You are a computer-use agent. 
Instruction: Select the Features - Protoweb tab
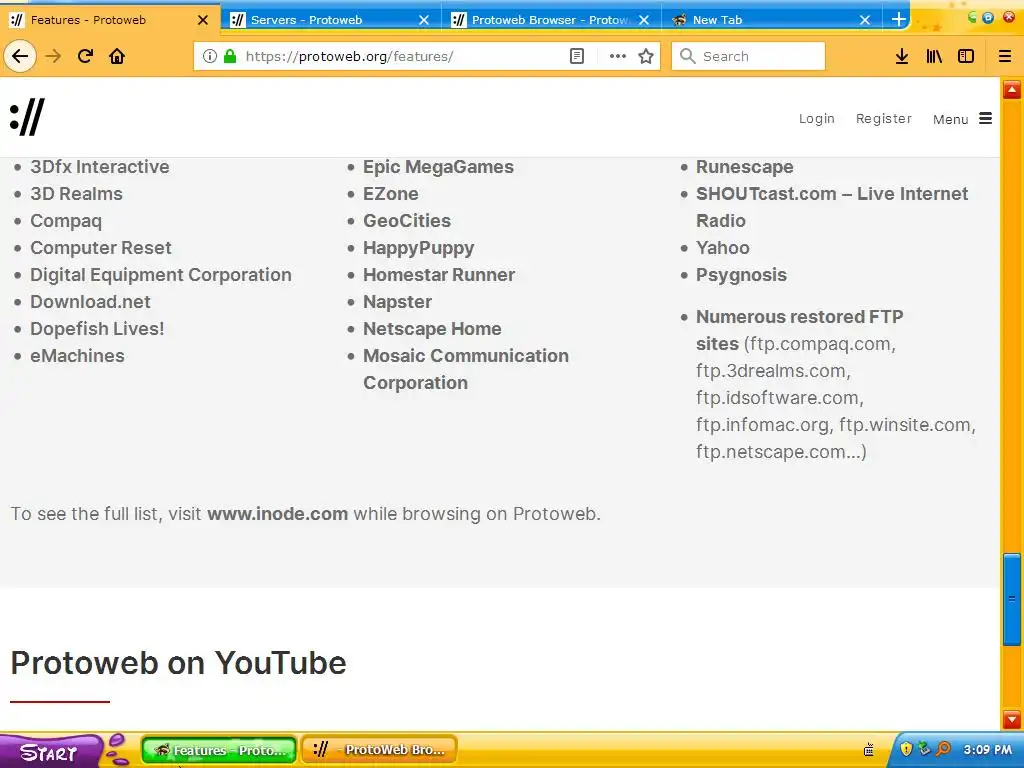110,20
